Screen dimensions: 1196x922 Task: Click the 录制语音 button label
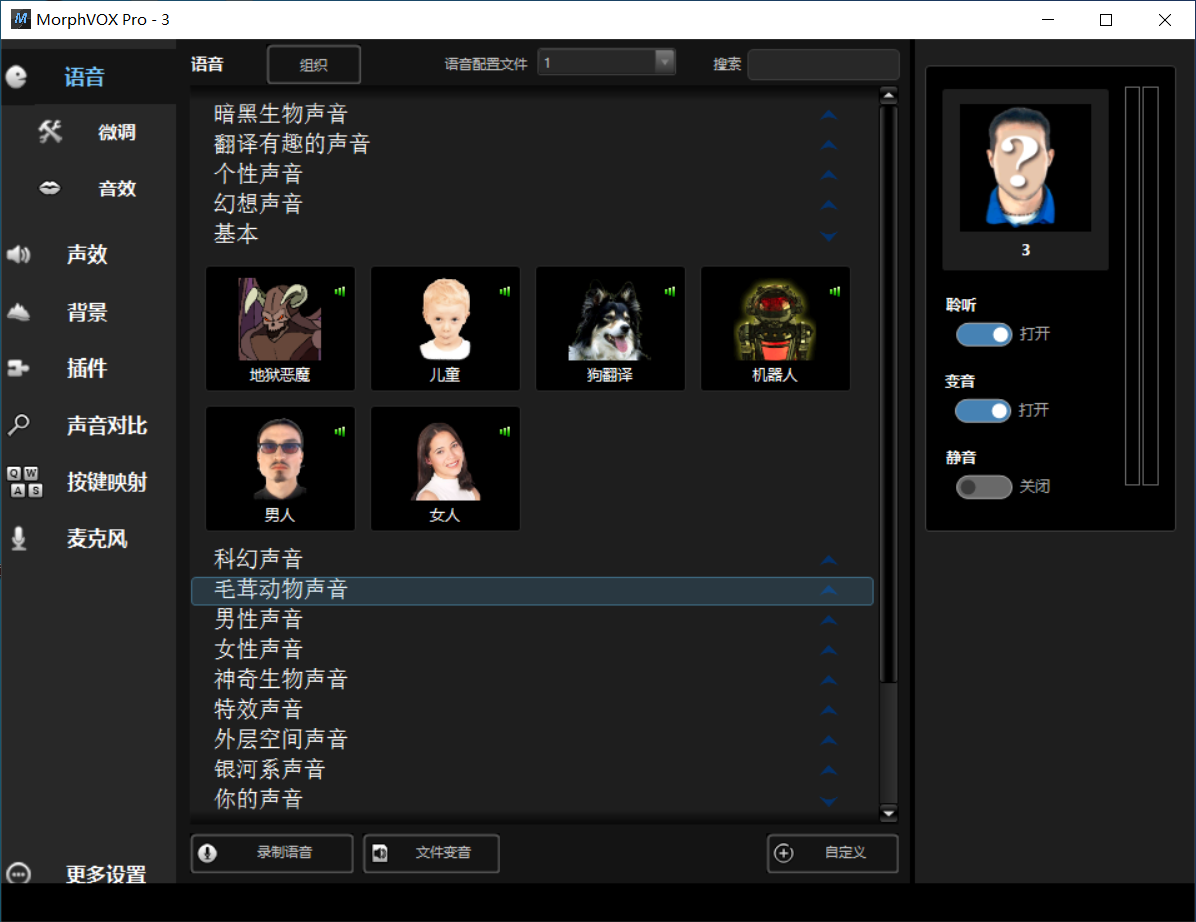(285, 853)
